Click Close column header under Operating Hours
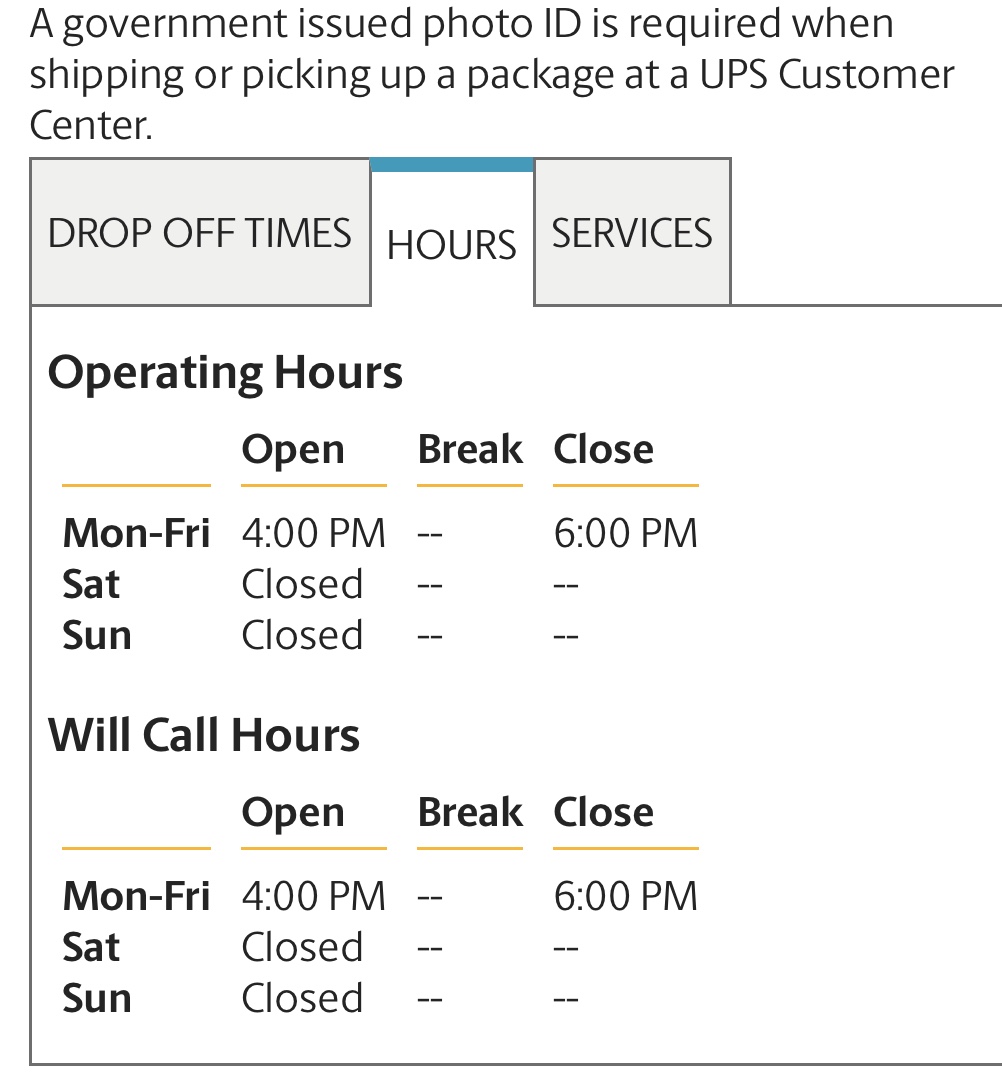This screenshot has height=1083, width=1002. (603, 449)
